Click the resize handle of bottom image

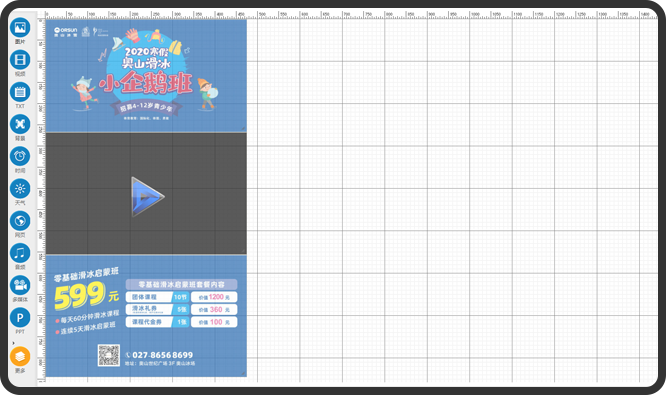click(243, 373)
